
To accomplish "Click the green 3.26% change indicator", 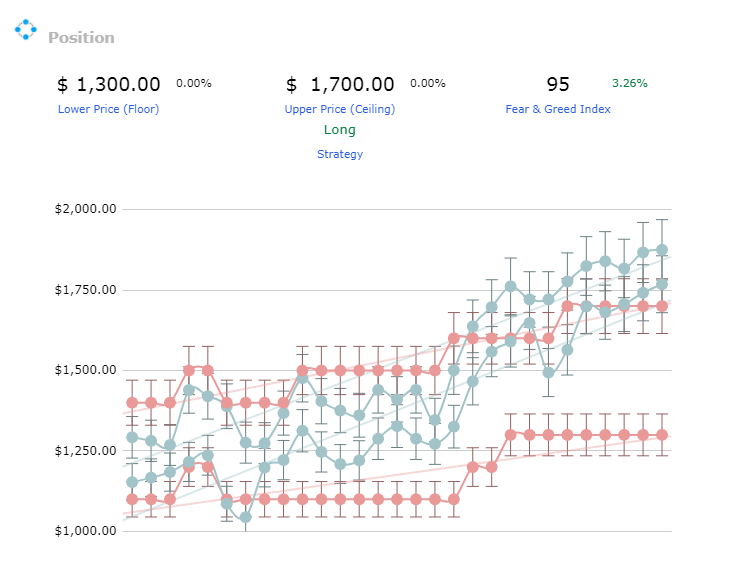I will tap(630, 84).
